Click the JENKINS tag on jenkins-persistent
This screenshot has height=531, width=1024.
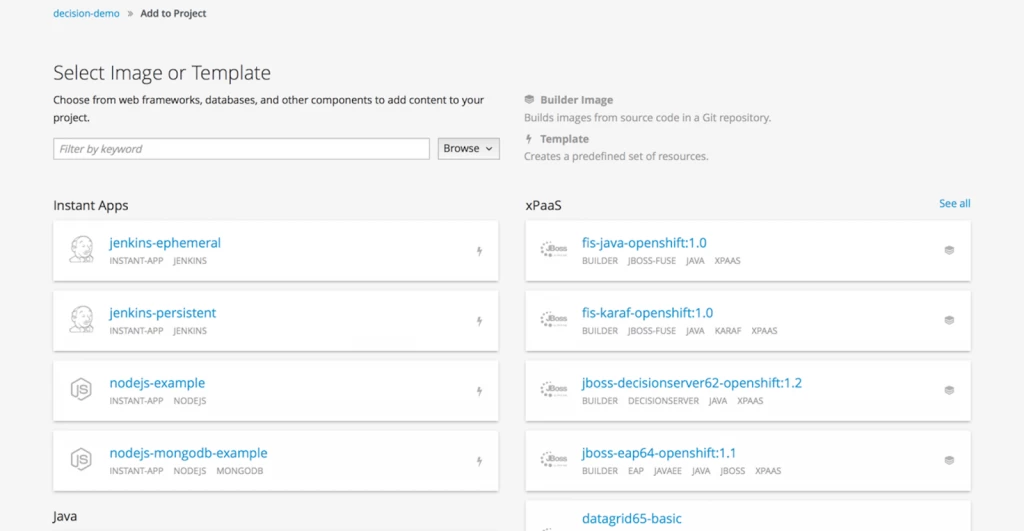click(x=190, y=330)
